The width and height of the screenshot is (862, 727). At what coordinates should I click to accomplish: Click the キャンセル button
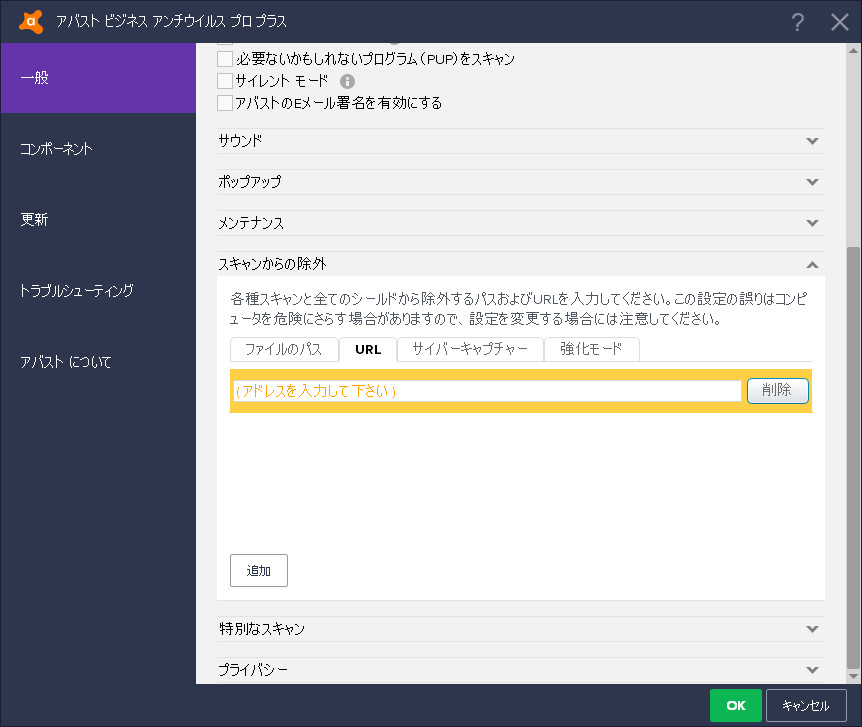click(x=806, y=706)
